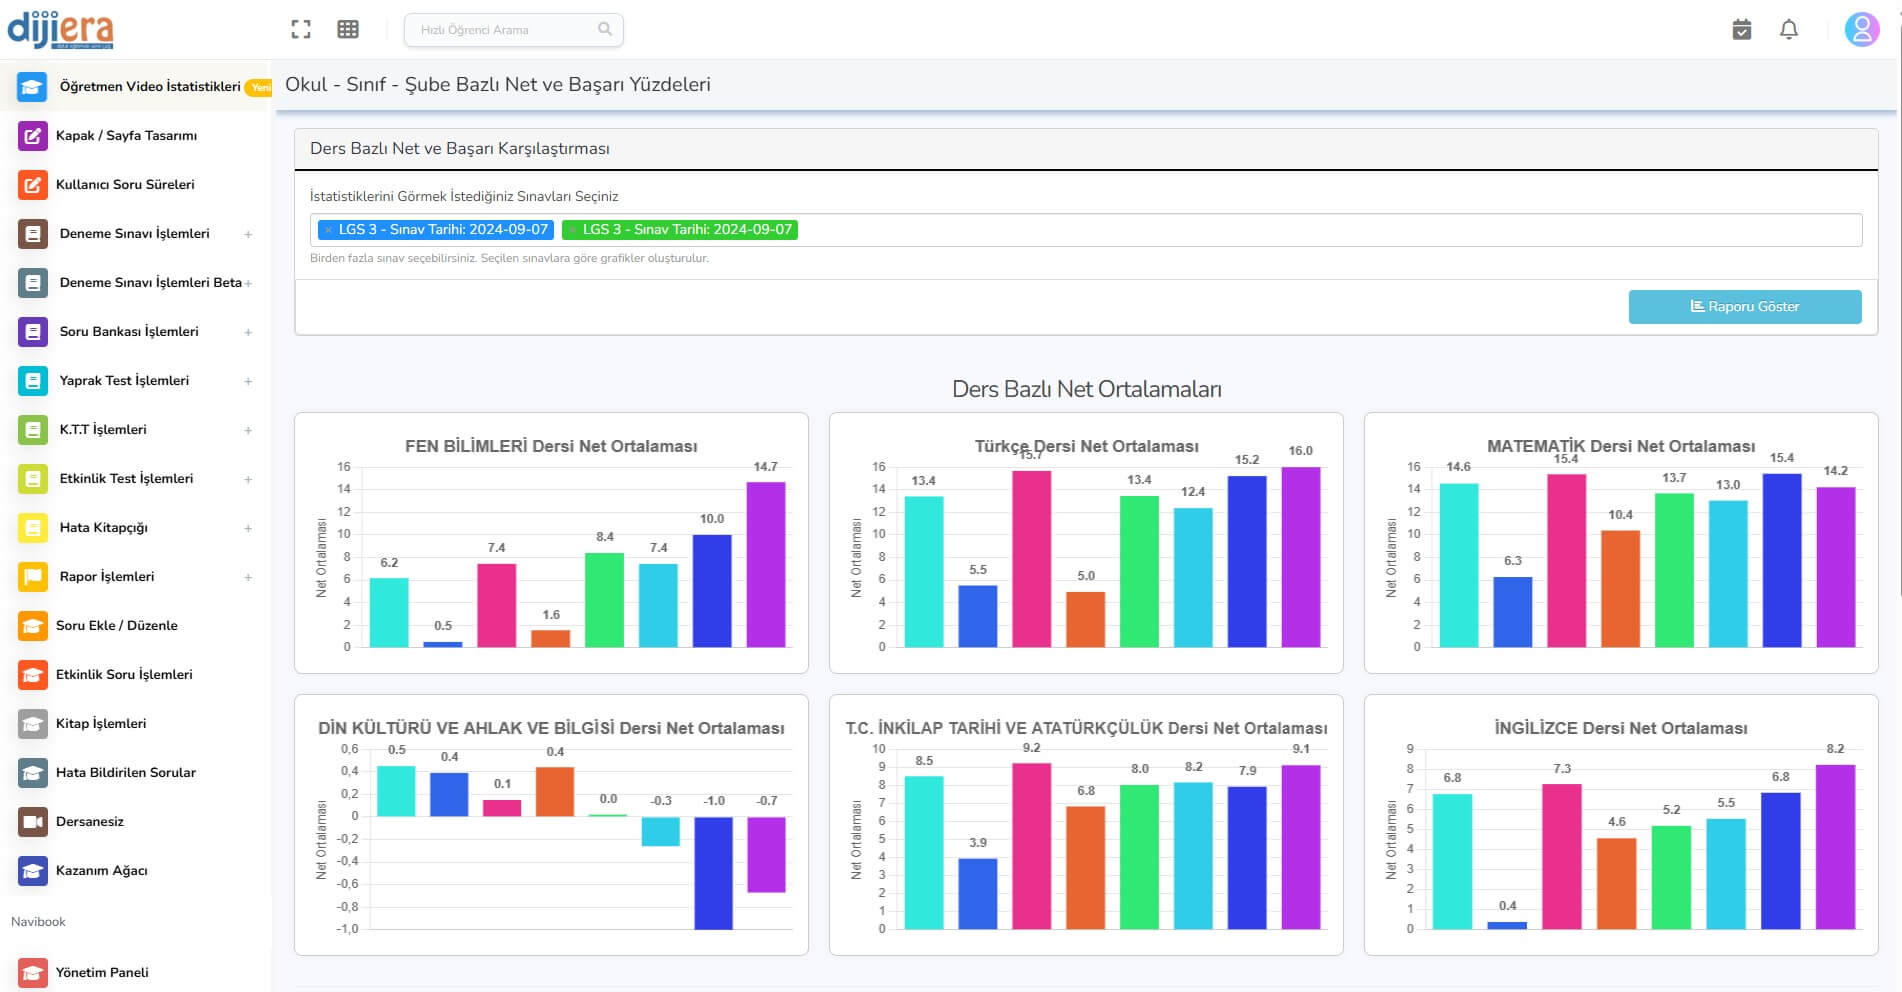This screenshot has height=992, width=1902.
Task: Click the Kapak / Sayfa Tasarımı icon
Action: pos(32,136)
